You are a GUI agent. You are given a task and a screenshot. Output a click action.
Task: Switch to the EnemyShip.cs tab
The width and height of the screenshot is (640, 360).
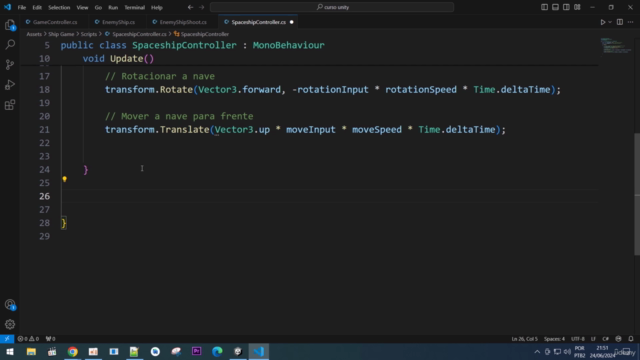tap(118, 22)
